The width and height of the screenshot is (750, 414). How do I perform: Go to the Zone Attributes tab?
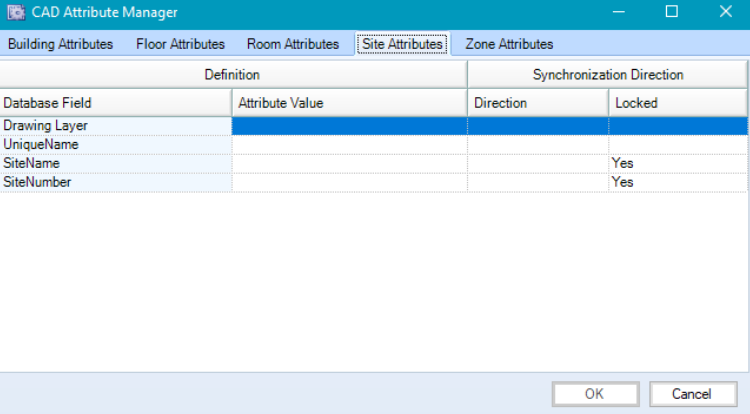pyautogui.click(x=509, y=44)
